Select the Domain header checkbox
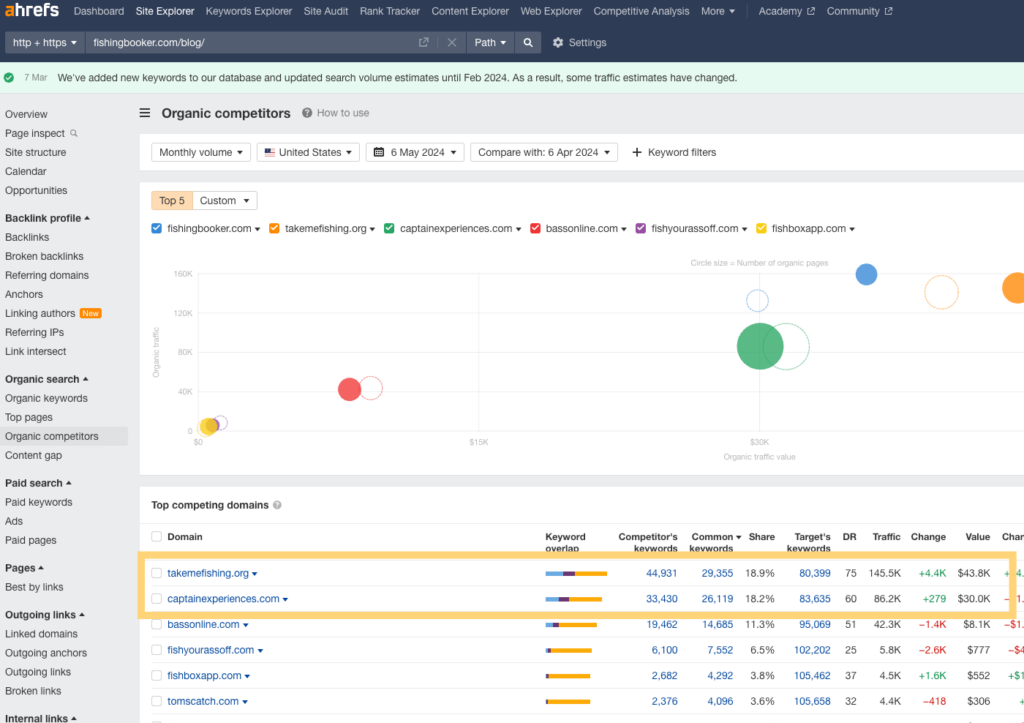This screenshot has width=1024, height=723. click(157, 537)
